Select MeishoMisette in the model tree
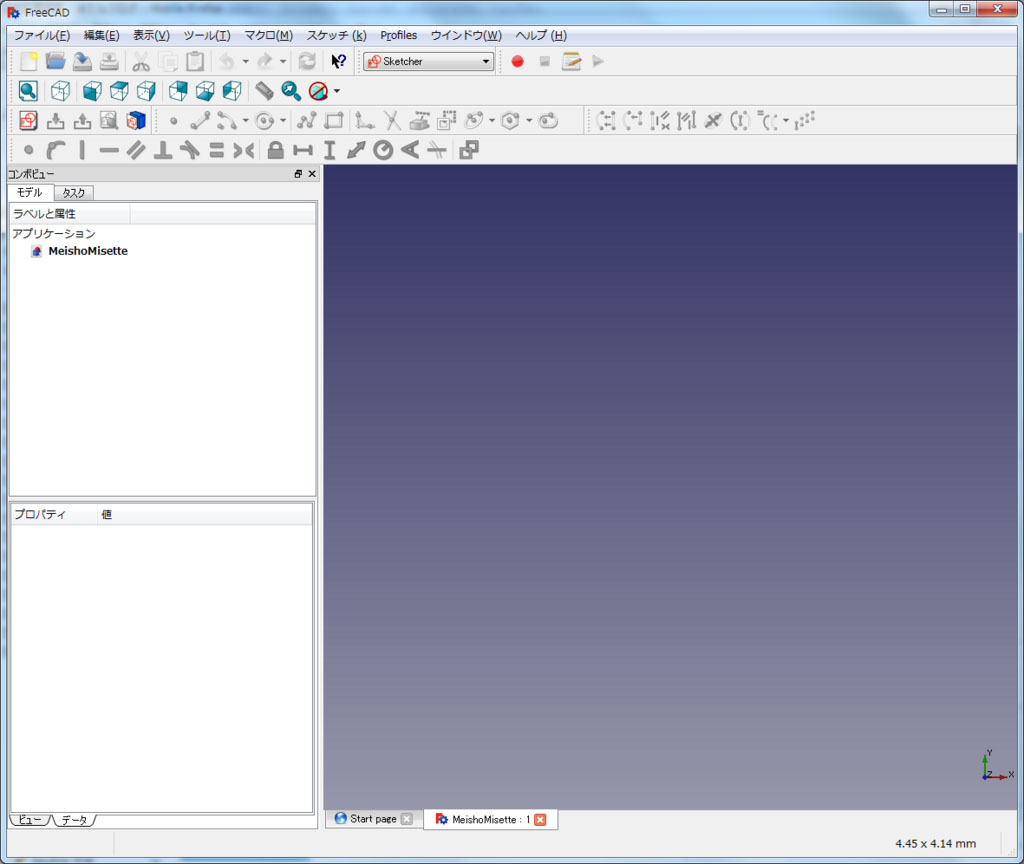The height and width of the screenshot is (864, 1024). [88, 251]
